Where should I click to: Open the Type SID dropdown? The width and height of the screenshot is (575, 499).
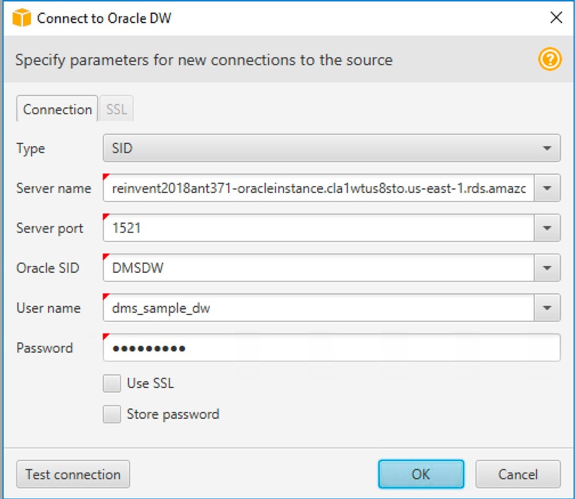pyautogui.click(x=332, y=148)
